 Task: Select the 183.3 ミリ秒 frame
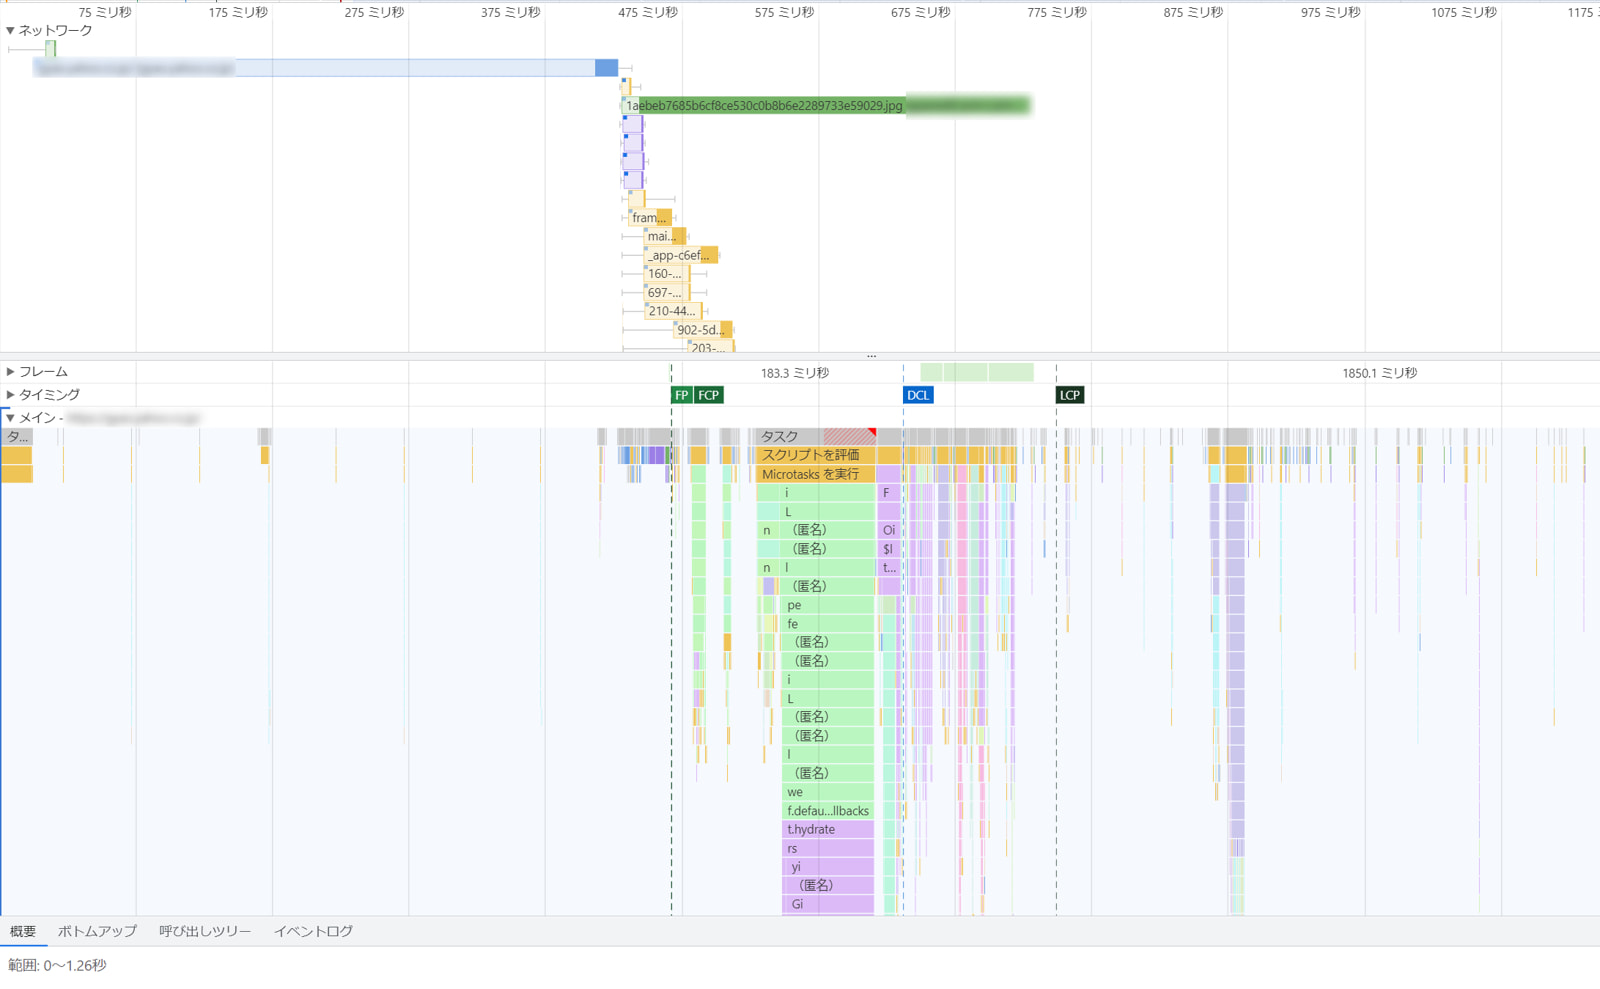point(794,373)
